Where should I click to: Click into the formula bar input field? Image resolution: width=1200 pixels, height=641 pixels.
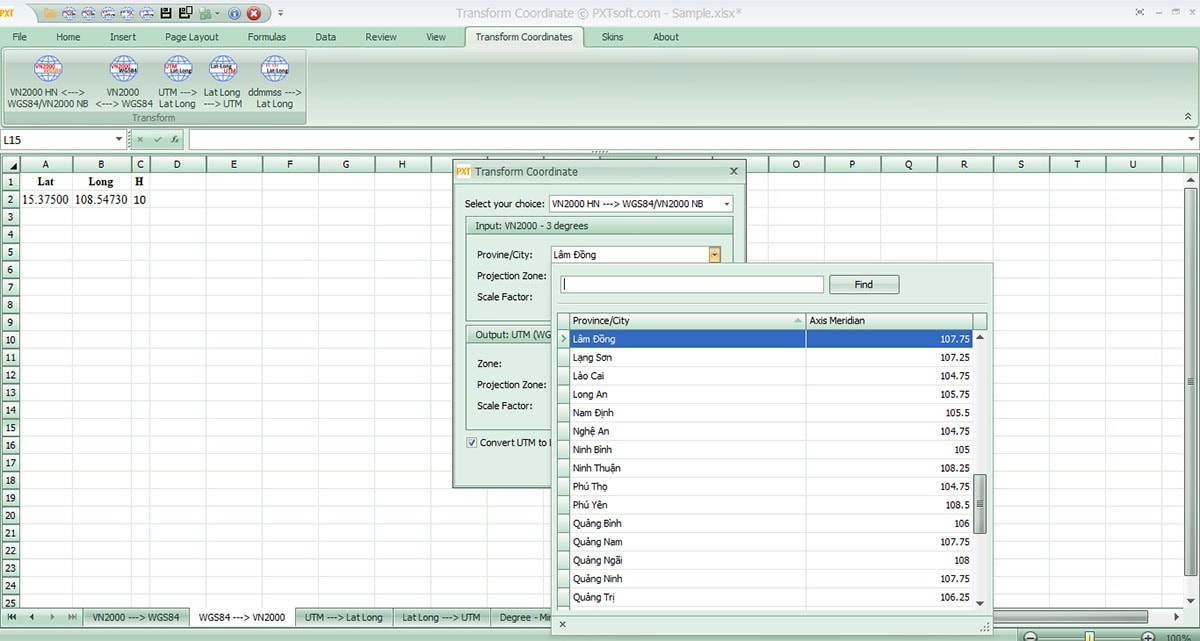click(686, 140)
